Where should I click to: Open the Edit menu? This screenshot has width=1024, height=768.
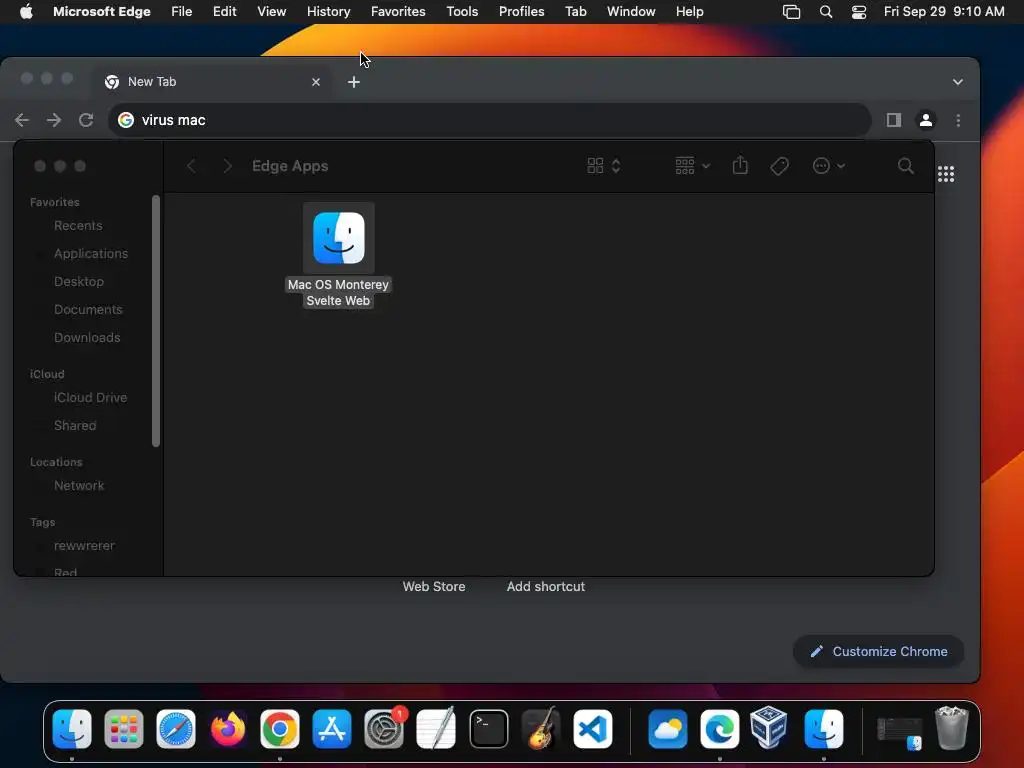pyautogui.click(x=225, y=12)
